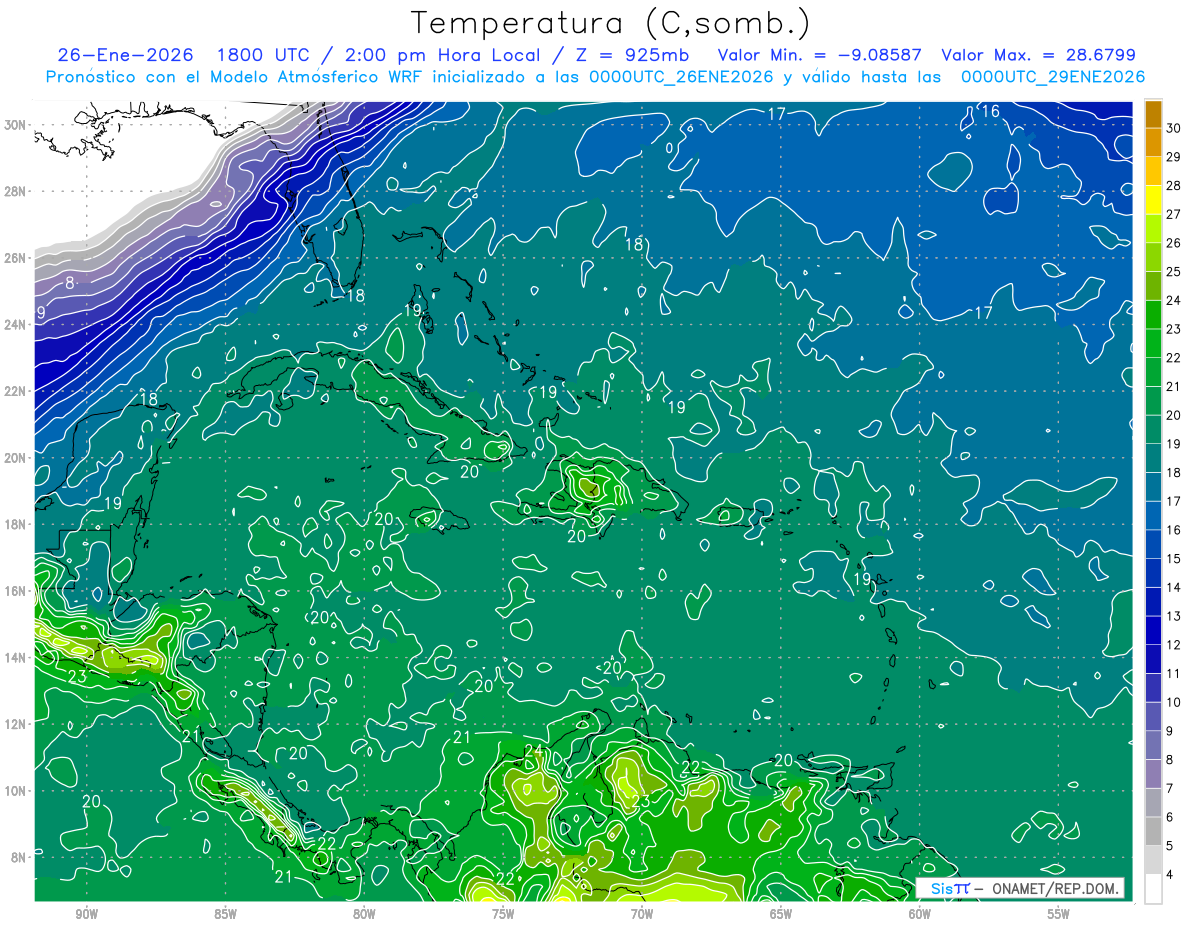Image resolution: width=1200 pixels, height=927 pixels.
Task: Click the orange swatch between 29 and 30
Action: coord(1153,143)
